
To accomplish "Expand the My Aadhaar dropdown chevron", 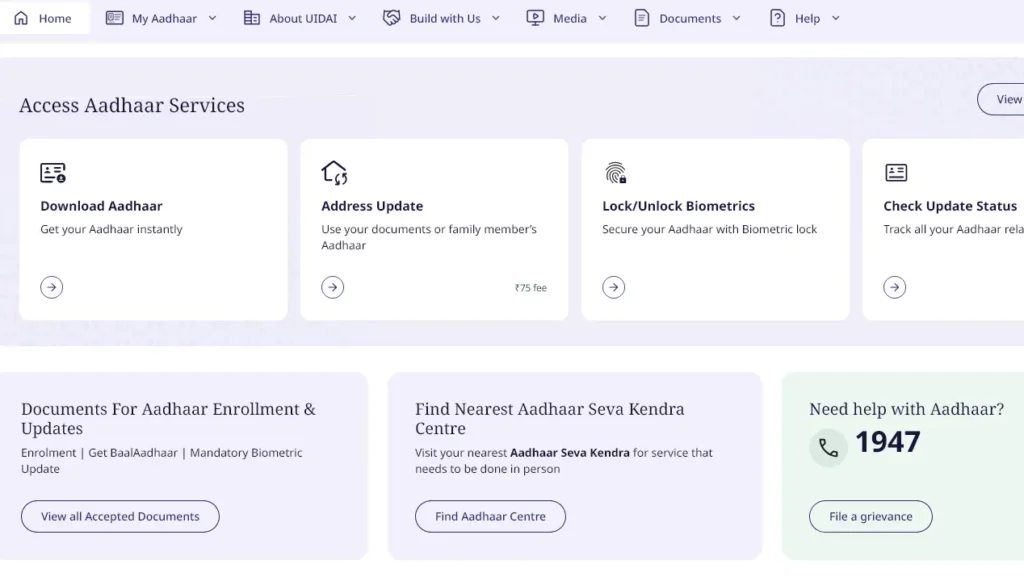I will pos(212,18).
